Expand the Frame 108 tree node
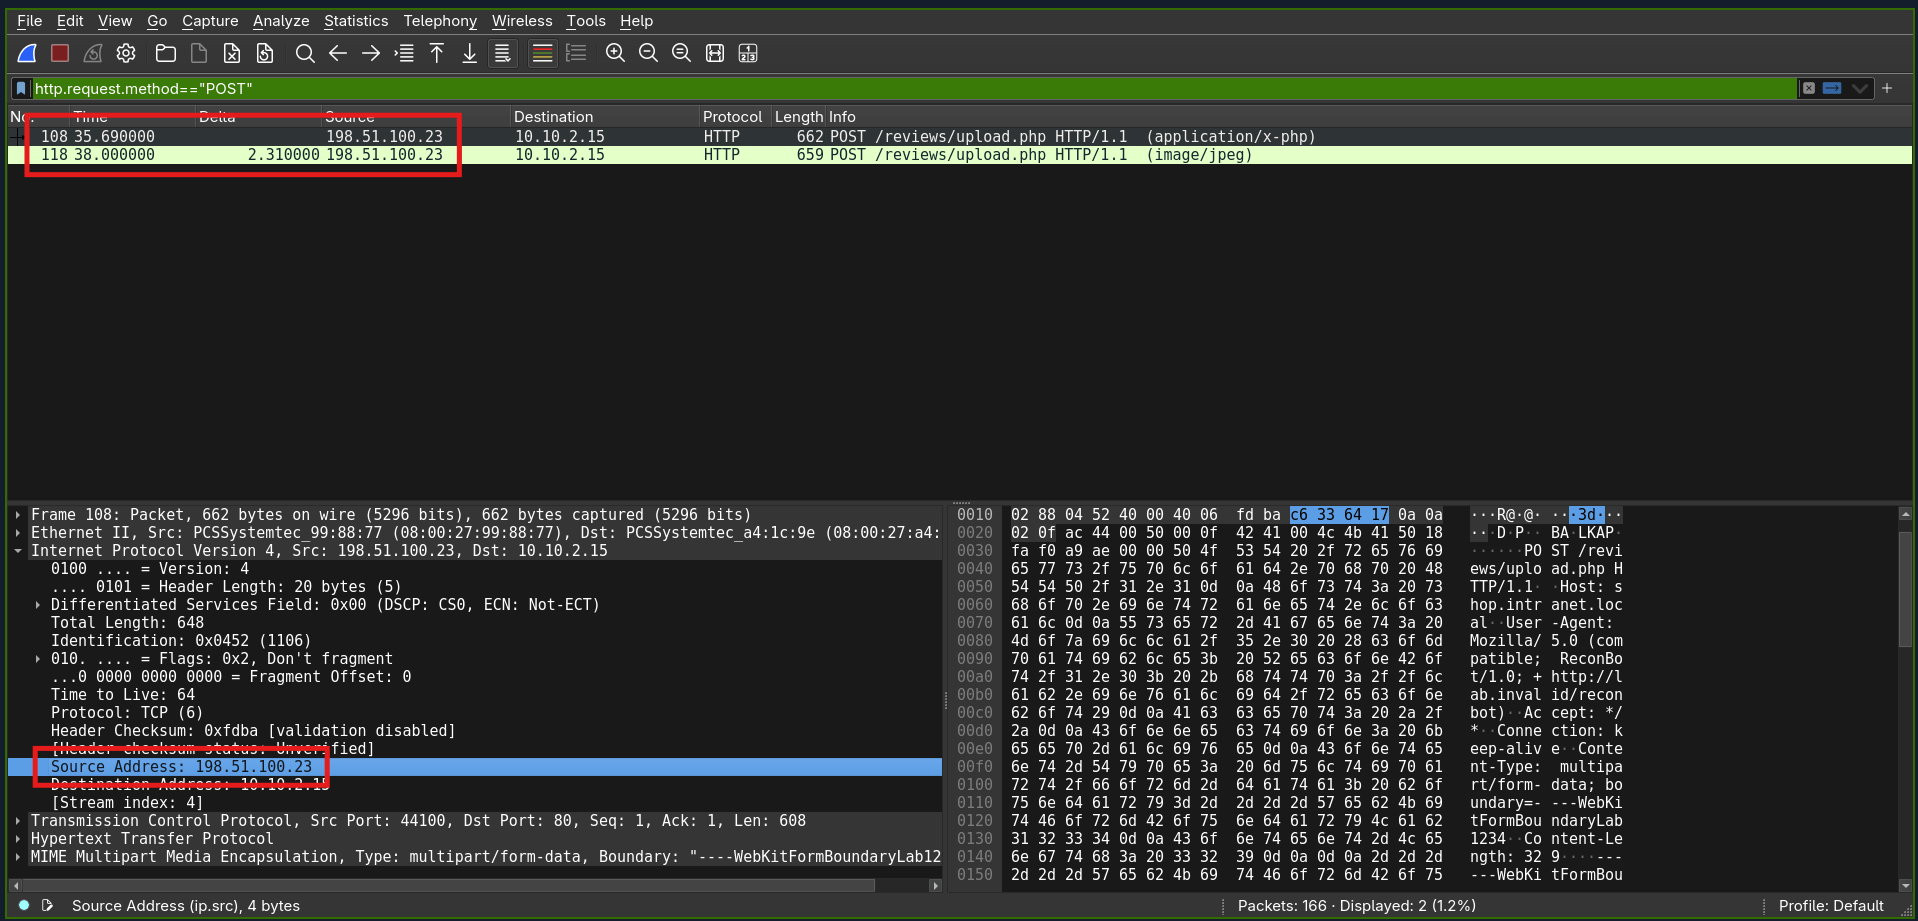The image size is (1918, 921). click(18, 515)
